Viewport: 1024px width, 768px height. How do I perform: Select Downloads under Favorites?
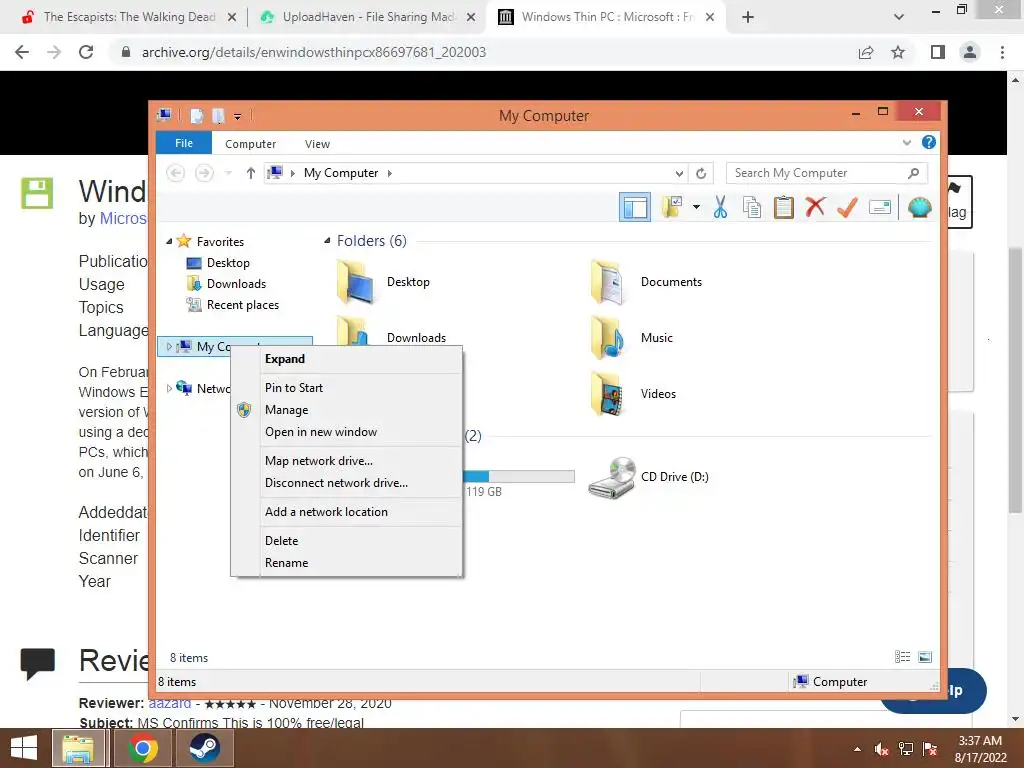coord(236,284)
